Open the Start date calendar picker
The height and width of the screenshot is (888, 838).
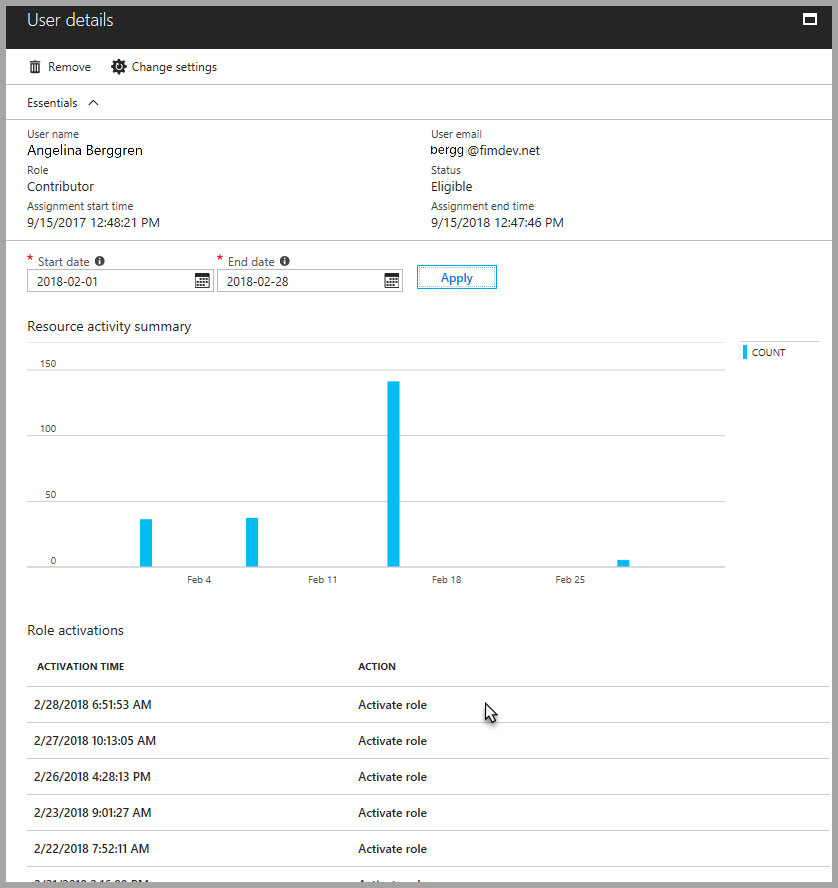202,280
